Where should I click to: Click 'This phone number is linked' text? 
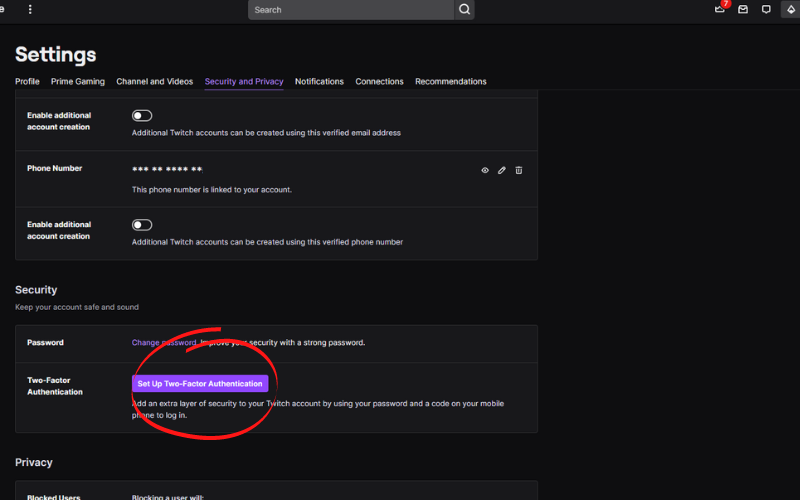[212, 190]
